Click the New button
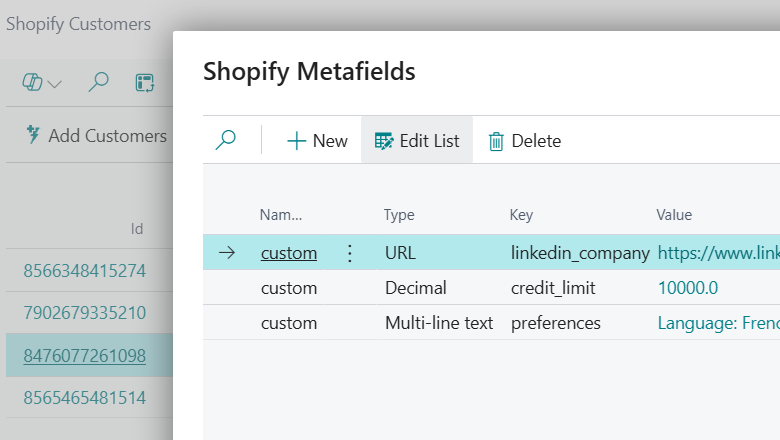This screenshot has width=780, height=440. (317, 141)
